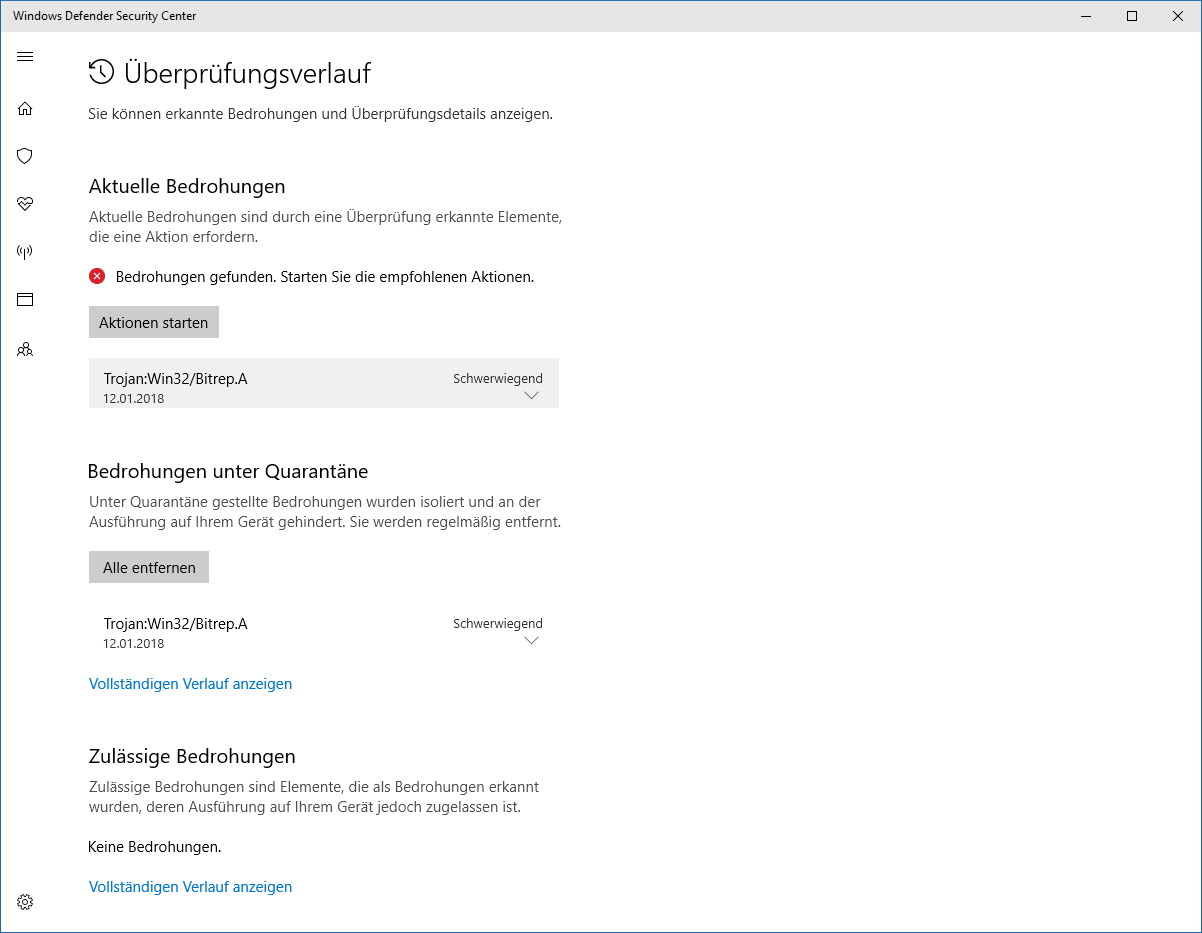Click the 12.01.2018 date of quarantined threat

(x=134, y=643)
